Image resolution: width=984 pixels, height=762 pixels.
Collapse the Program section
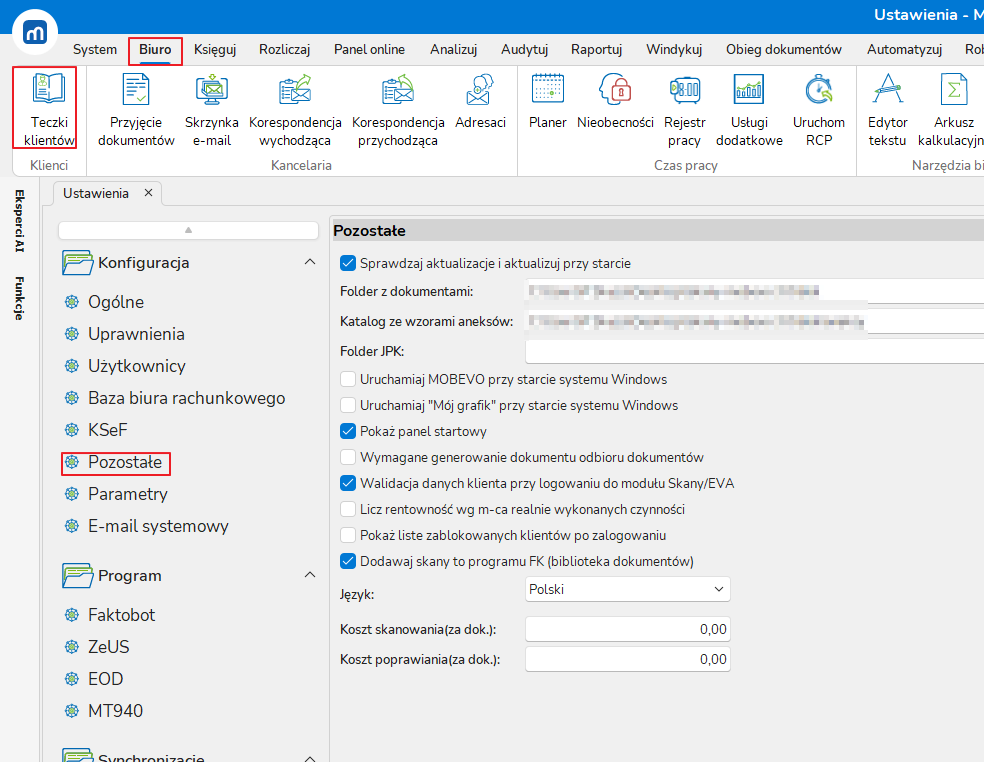310,575
